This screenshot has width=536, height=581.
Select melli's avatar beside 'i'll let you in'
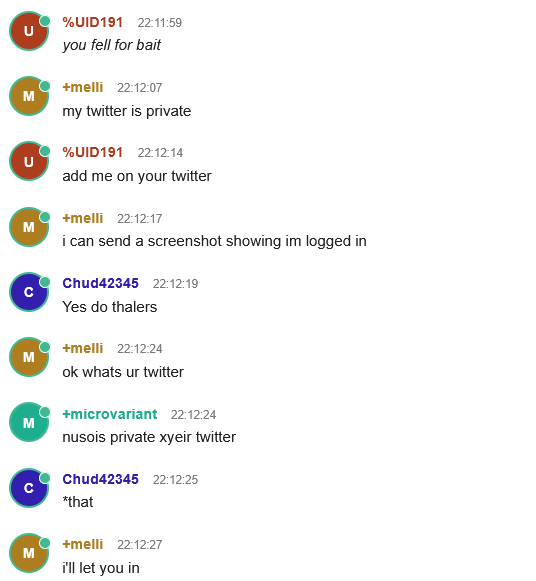[x=29, y=553]
